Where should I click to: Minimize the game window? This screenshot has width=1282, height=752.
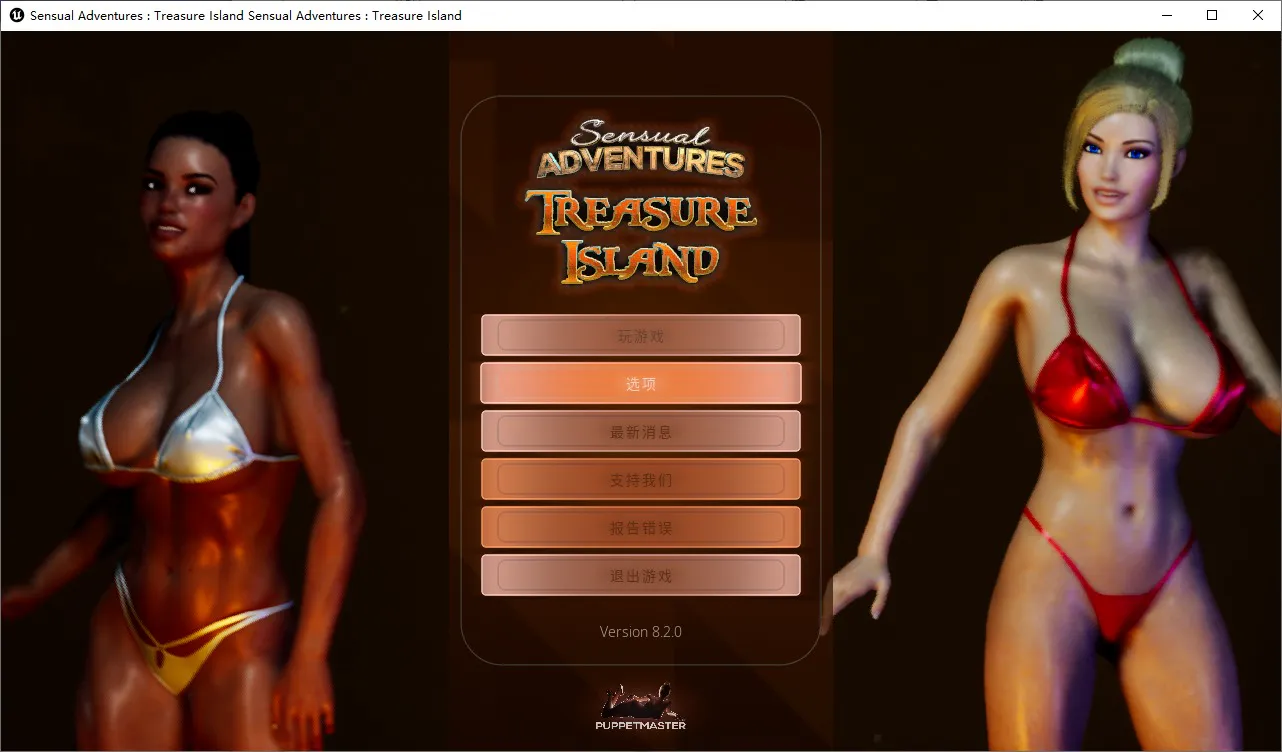(1165, 15)
